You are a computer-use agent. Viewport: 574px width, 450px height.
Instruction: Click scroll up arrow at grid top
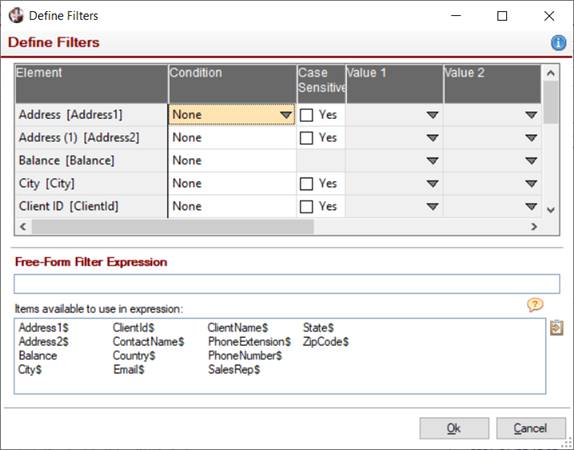551,73
